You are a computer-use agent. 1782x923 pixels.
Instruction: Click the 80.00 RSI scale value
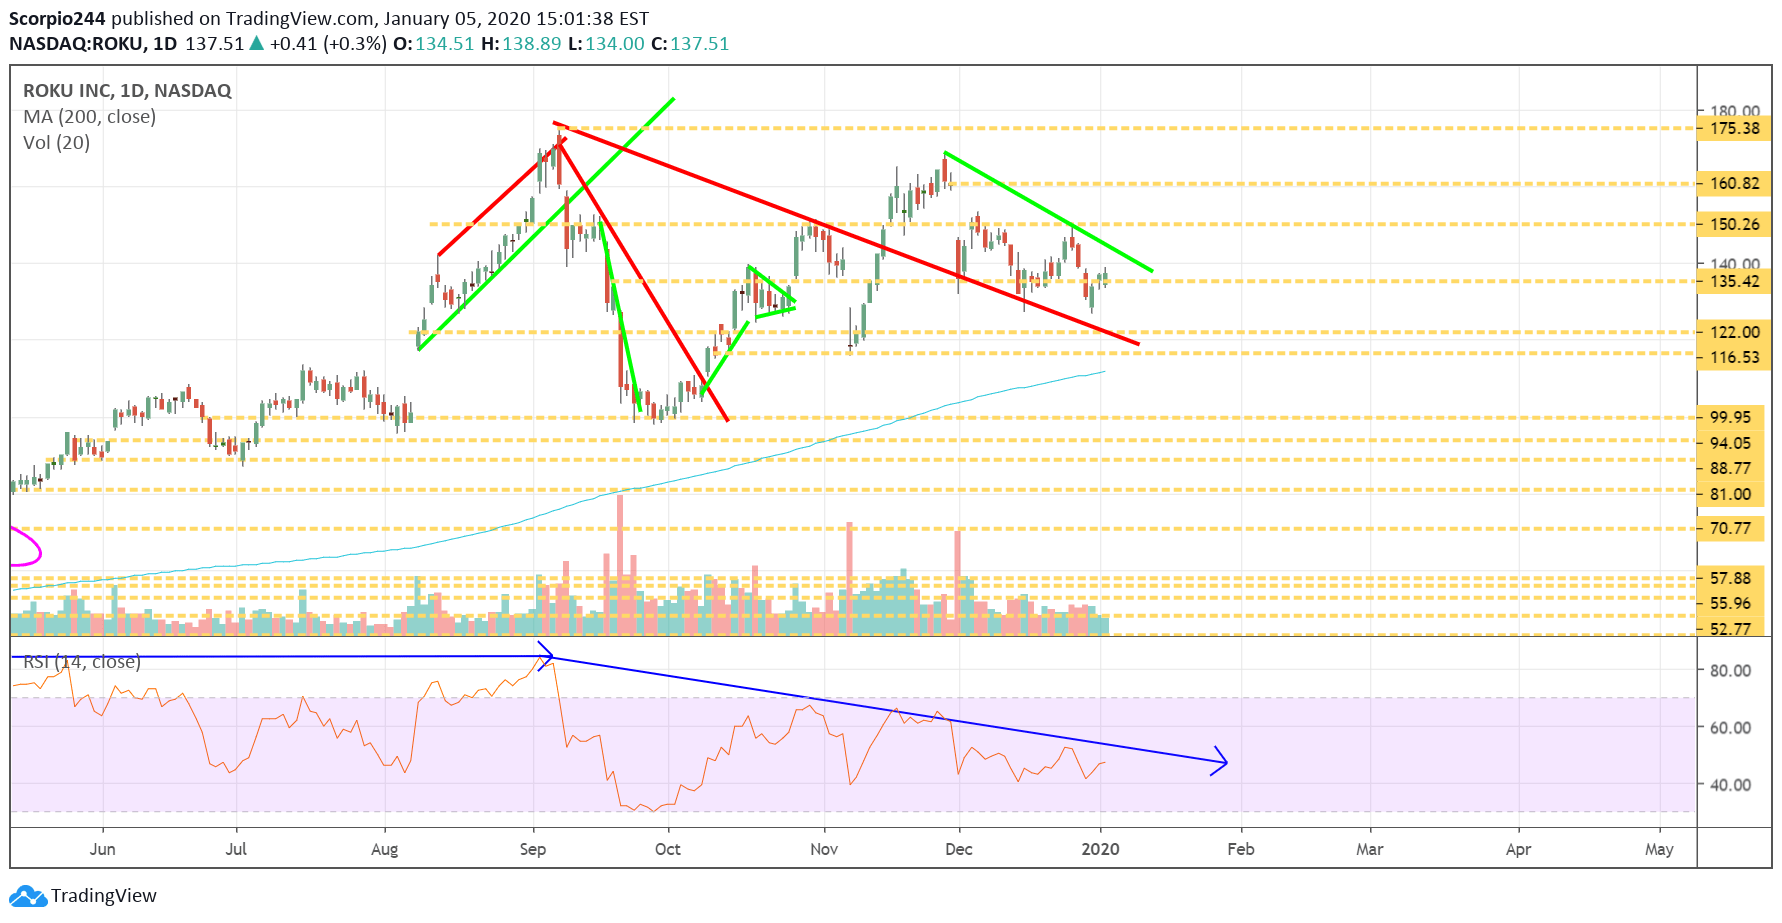tap(1730, 671)
